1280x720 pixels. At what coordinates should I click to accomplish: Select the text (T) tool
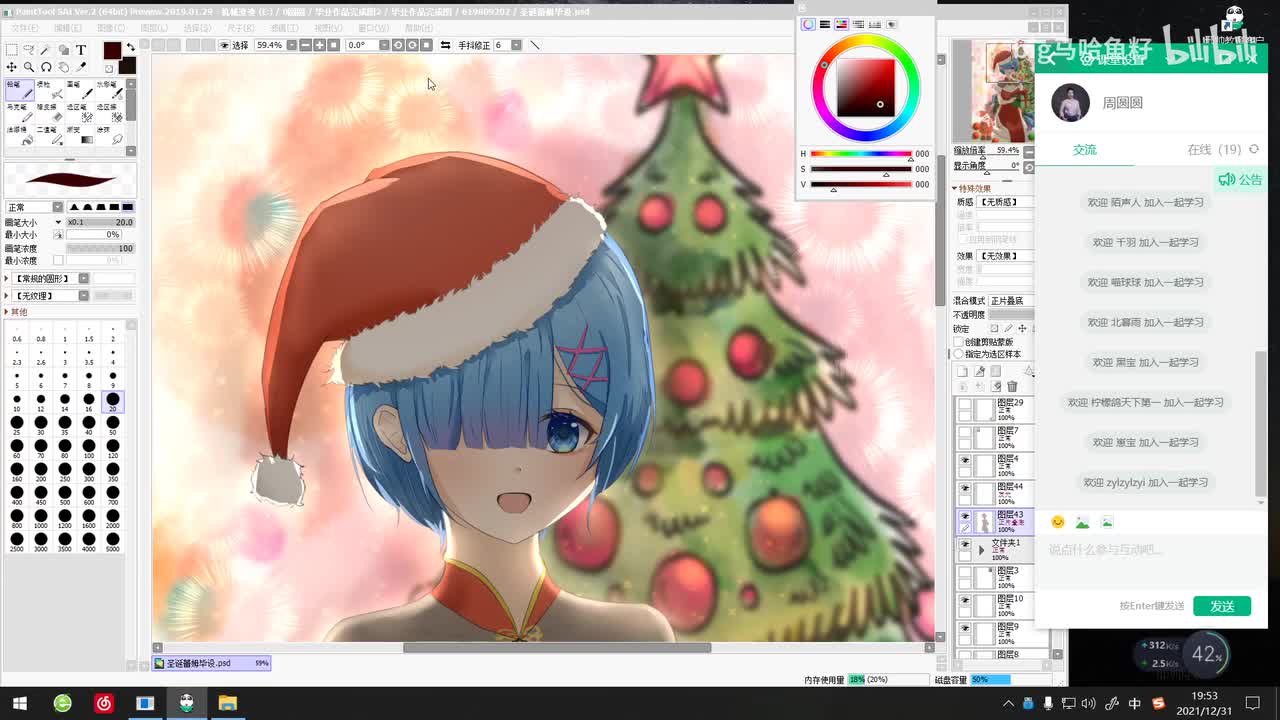point(81,50)
